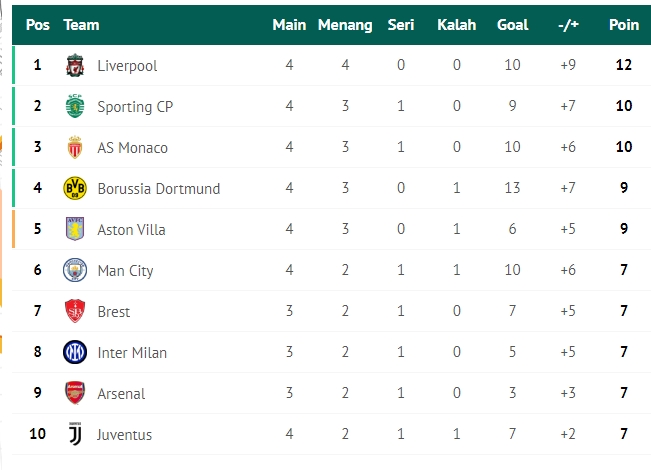Click the Inter Milan club logo

tap(75, 352)
